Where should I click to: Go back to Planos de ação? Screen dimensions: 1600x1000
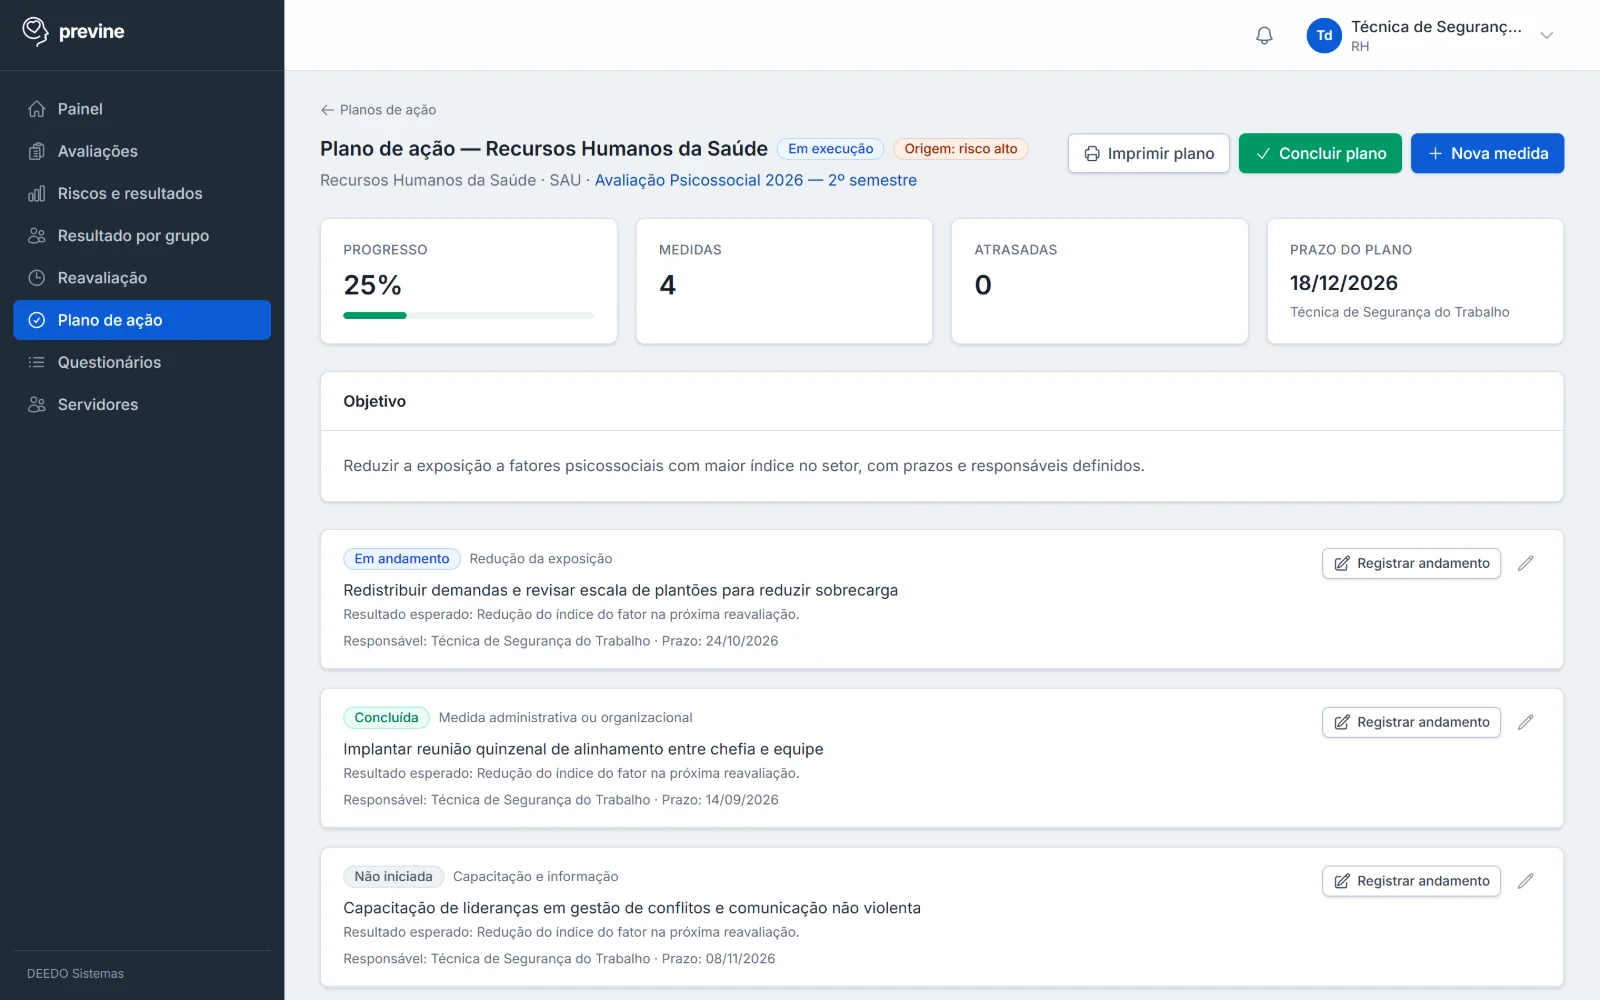378,110
